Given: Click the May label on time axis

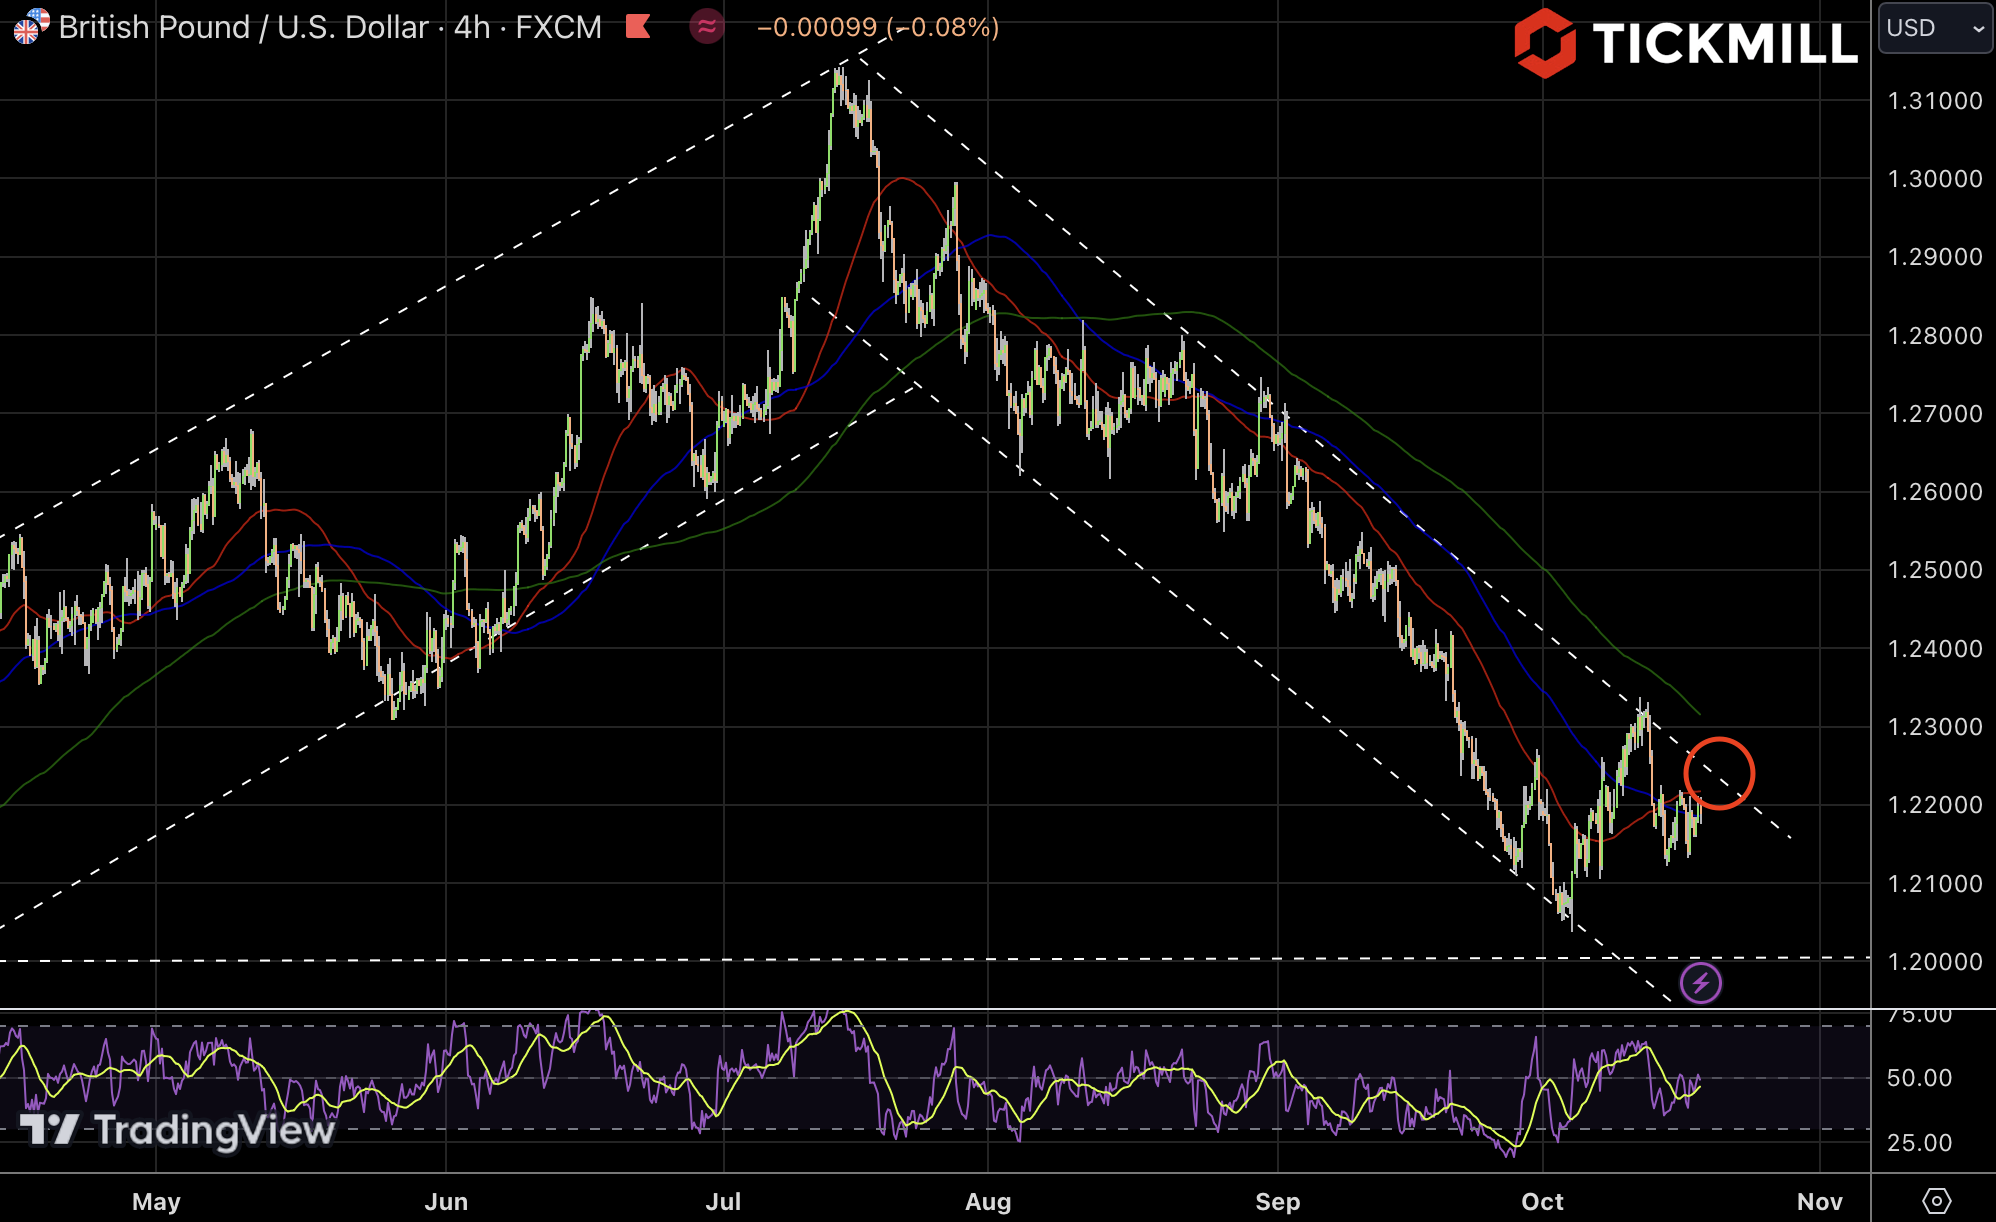Looking at the screenshot, I should click(x=156, y=1201).
